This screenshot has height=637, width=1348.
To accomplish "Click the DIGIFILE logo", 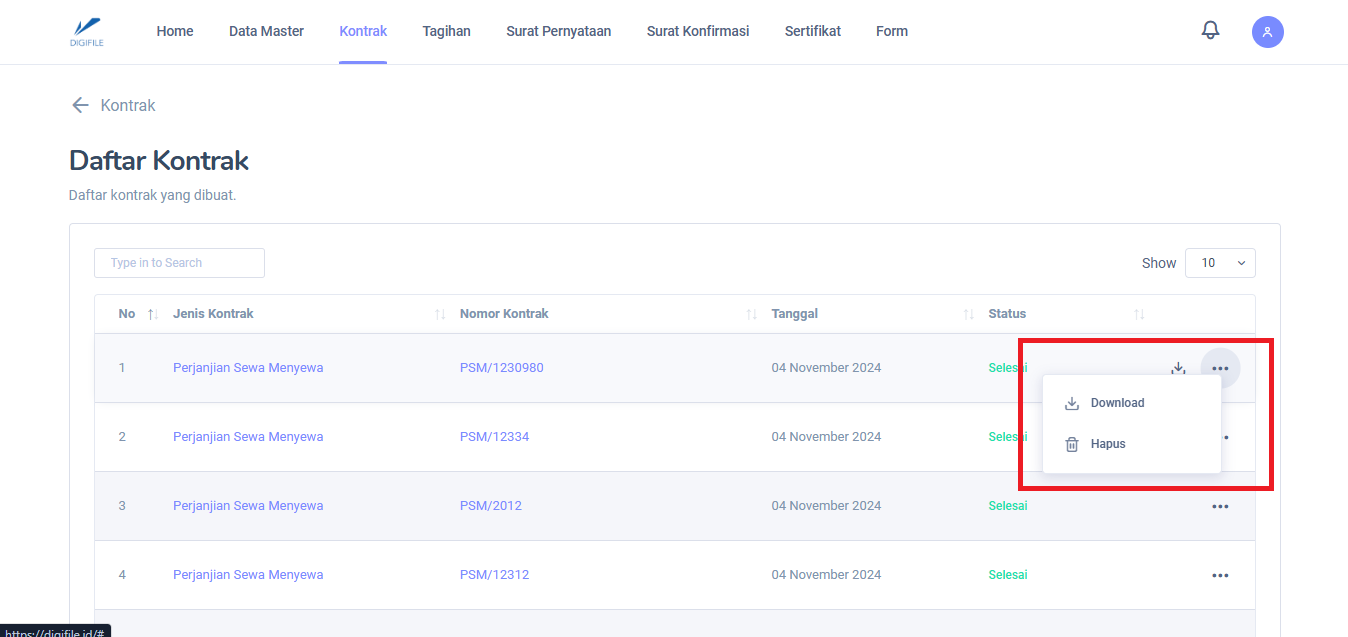I will click(x=87, y=31).
